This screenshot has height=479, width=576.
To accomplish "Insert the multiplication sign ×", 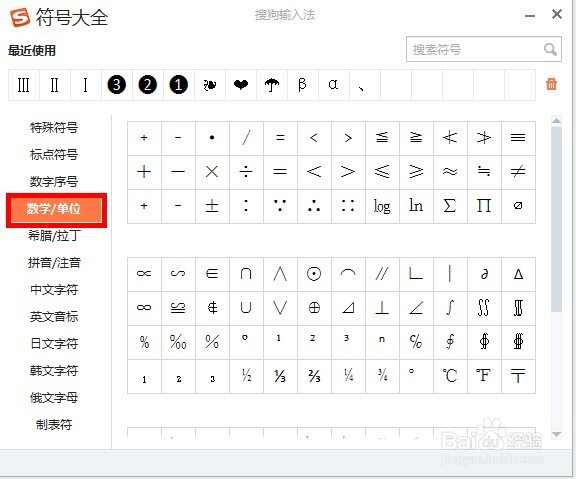I will pos(212,172).
